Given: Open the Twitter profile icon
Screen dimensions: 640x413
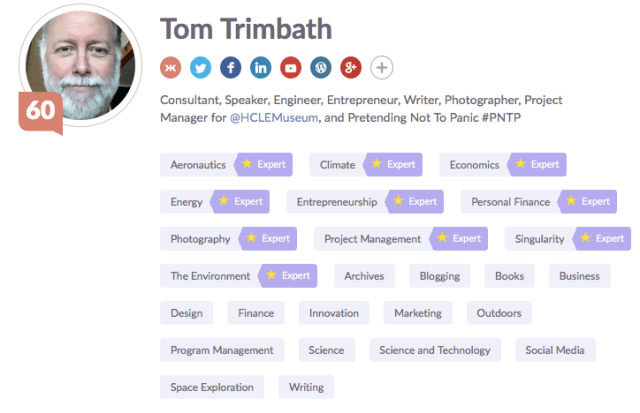Looking at the screenshot, I should tap(201, 68).
